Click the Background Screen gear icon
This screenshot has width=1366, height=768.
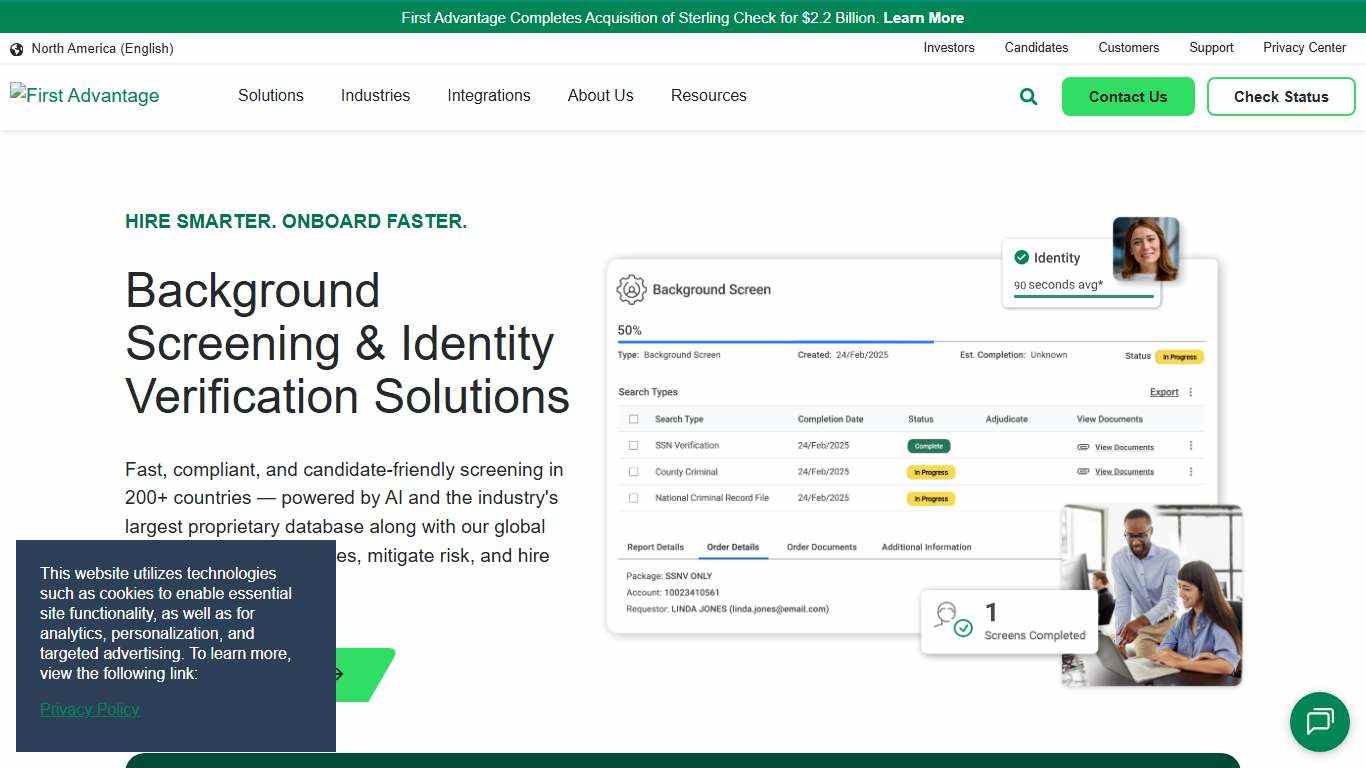(630, 289)
